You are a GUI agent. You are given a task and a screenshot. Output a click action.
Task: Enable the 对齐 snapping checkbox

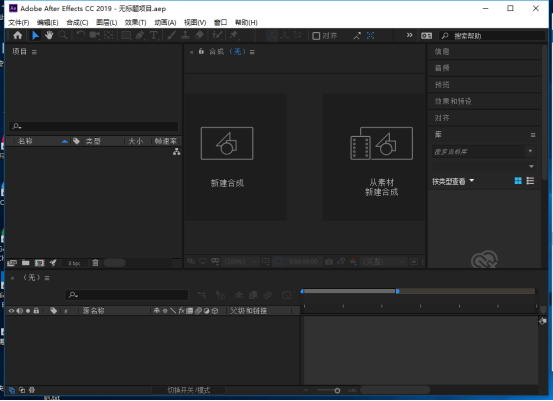(316, 36)
